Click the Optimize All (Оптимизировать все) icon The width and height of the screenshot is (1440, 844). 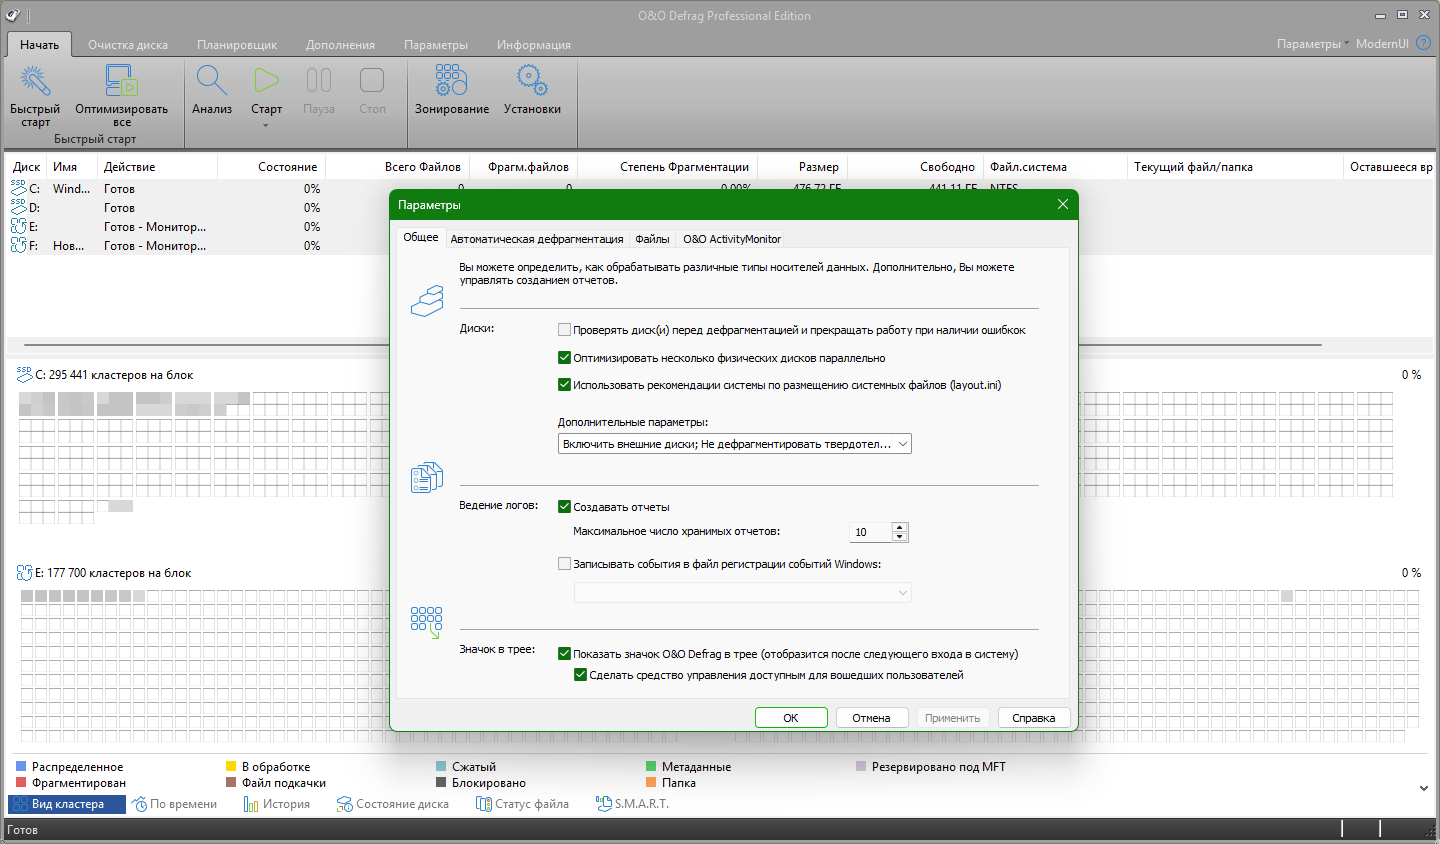pyautogui.click(x=121, y=81)
